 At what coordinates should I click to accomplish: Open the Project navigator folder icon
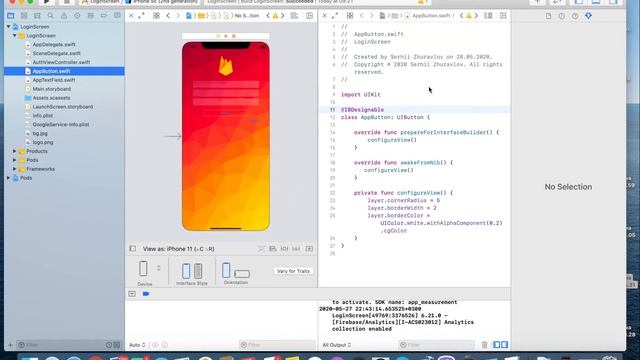pos(11,16)
